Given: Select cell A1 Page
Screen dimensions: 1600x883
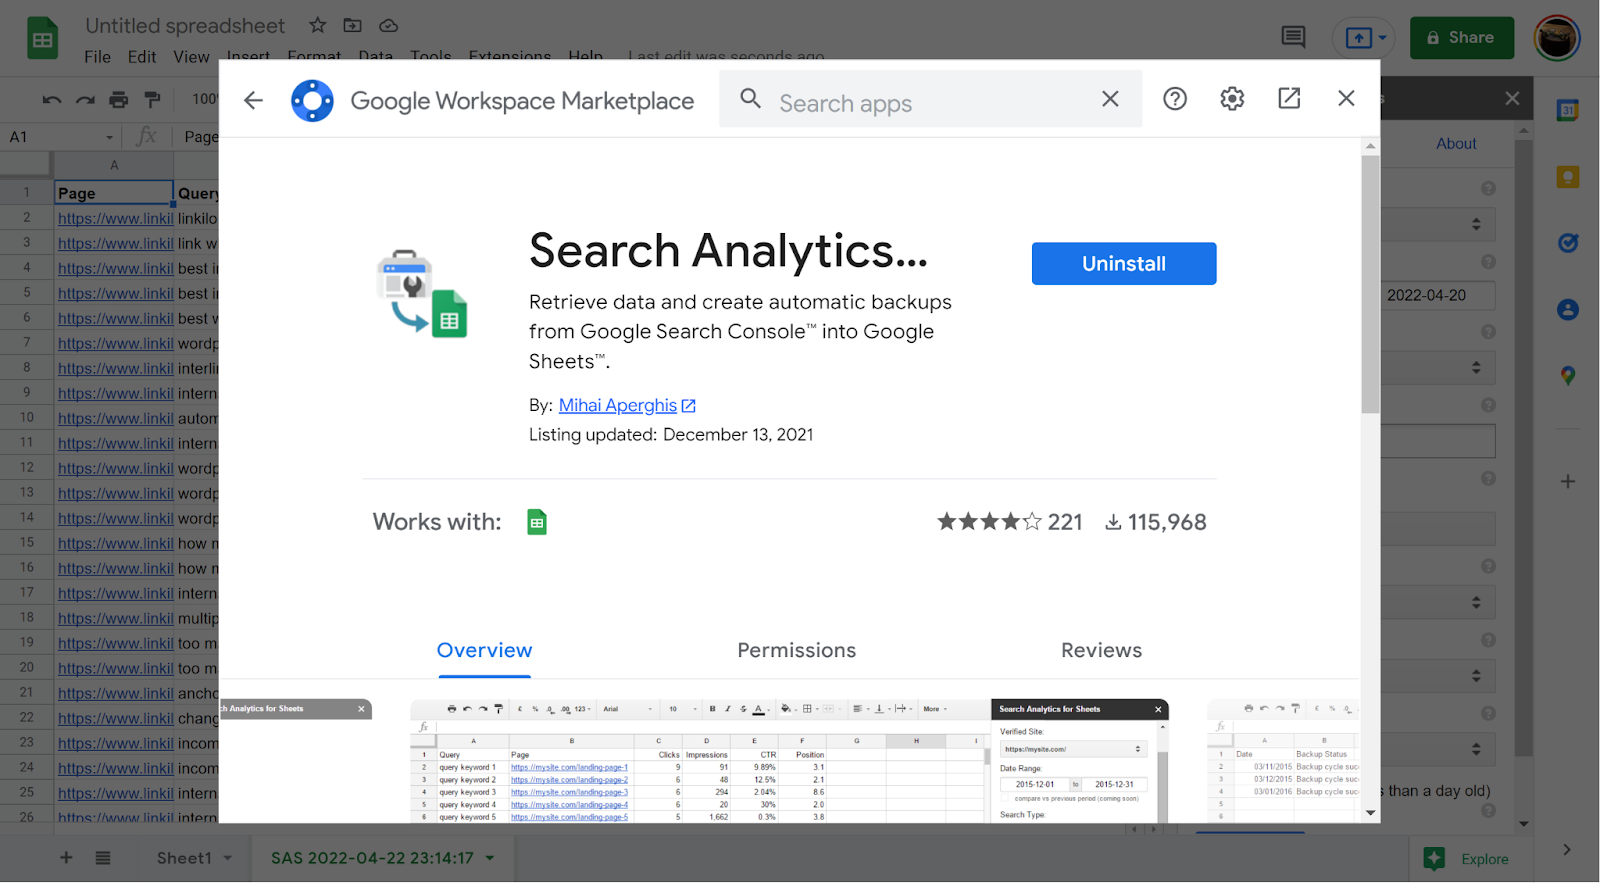Looking at the screenshot, I should point(114,193).
